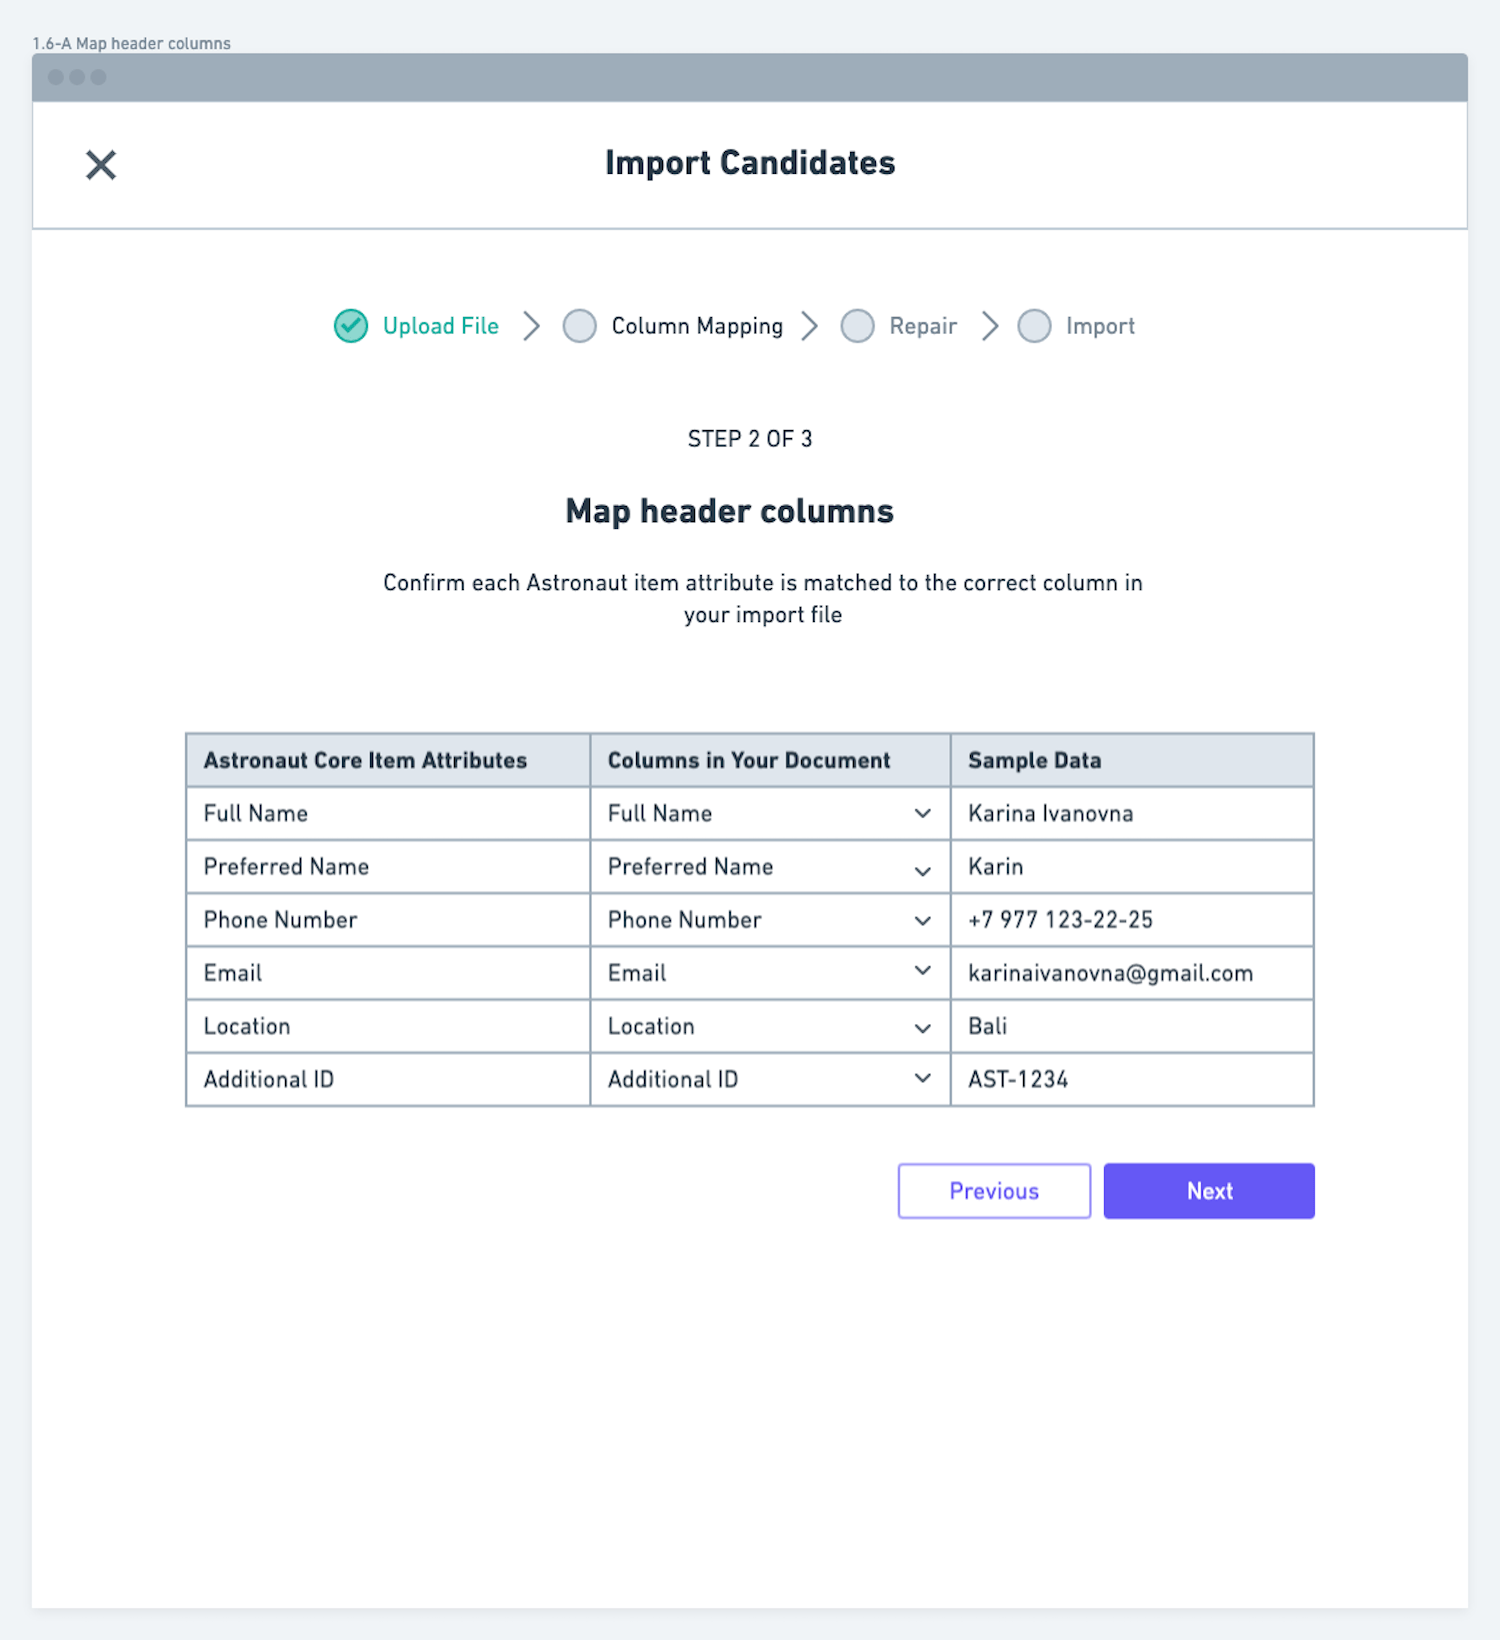Click the X to close Import Candidates

[x=100, y=164]
